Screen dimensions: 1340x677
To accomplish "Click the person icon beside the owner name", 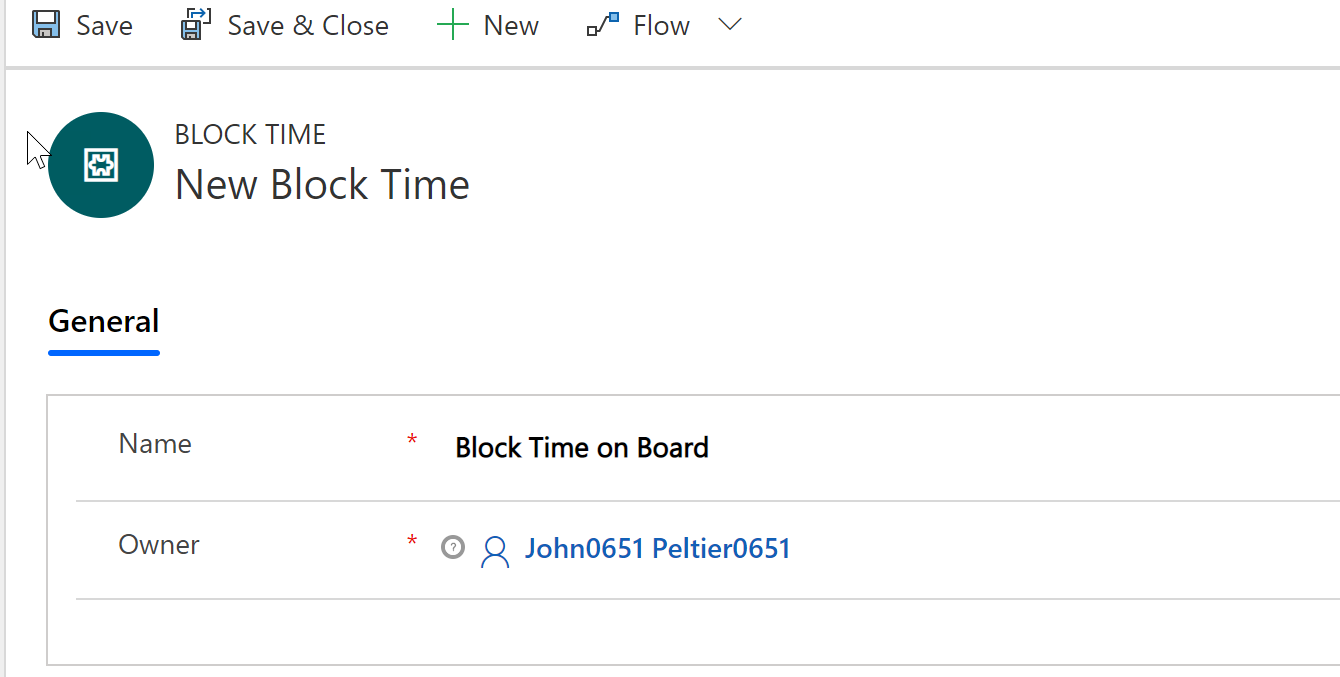I will [x=495, y=550].
